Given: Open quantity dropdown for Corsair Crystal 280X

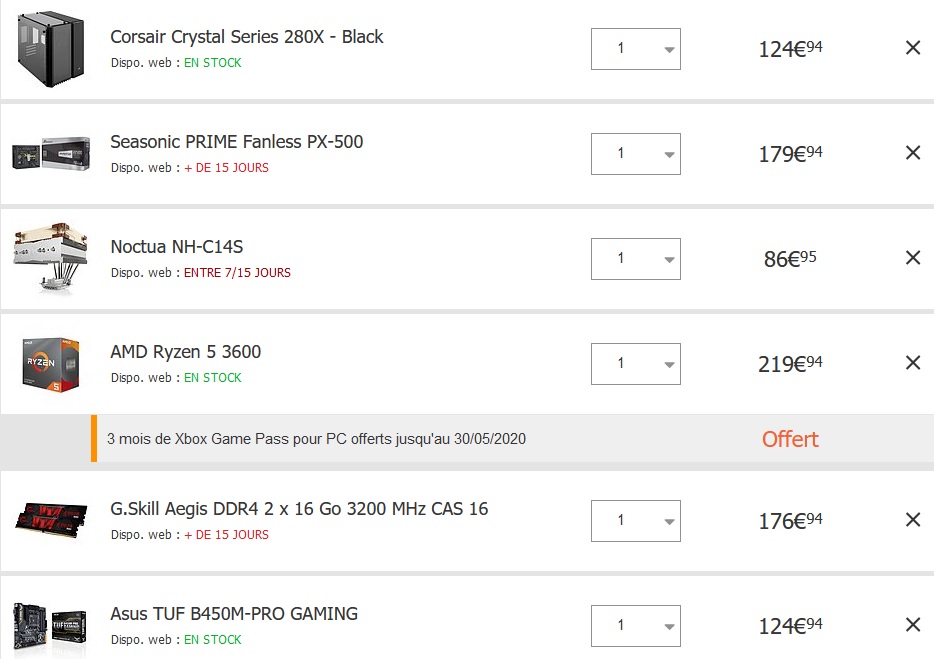Looking at the screenshot, I should click(636, 49).
